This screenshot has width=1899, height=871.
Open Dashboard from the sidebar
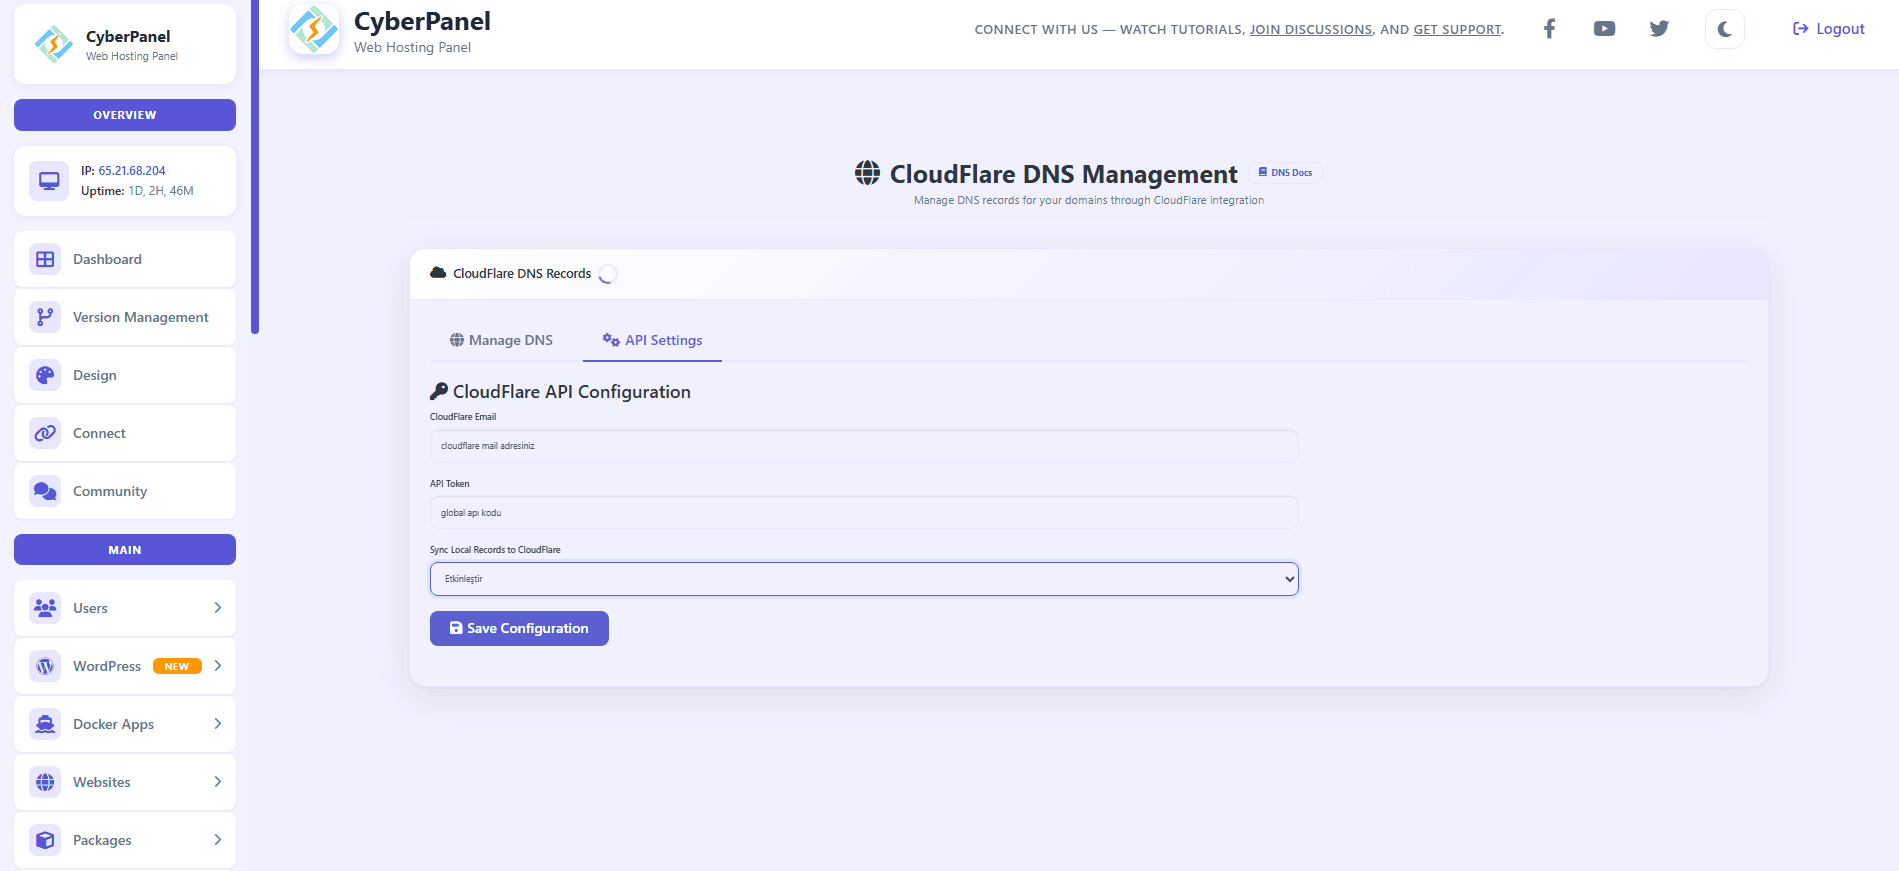(125, 259)
